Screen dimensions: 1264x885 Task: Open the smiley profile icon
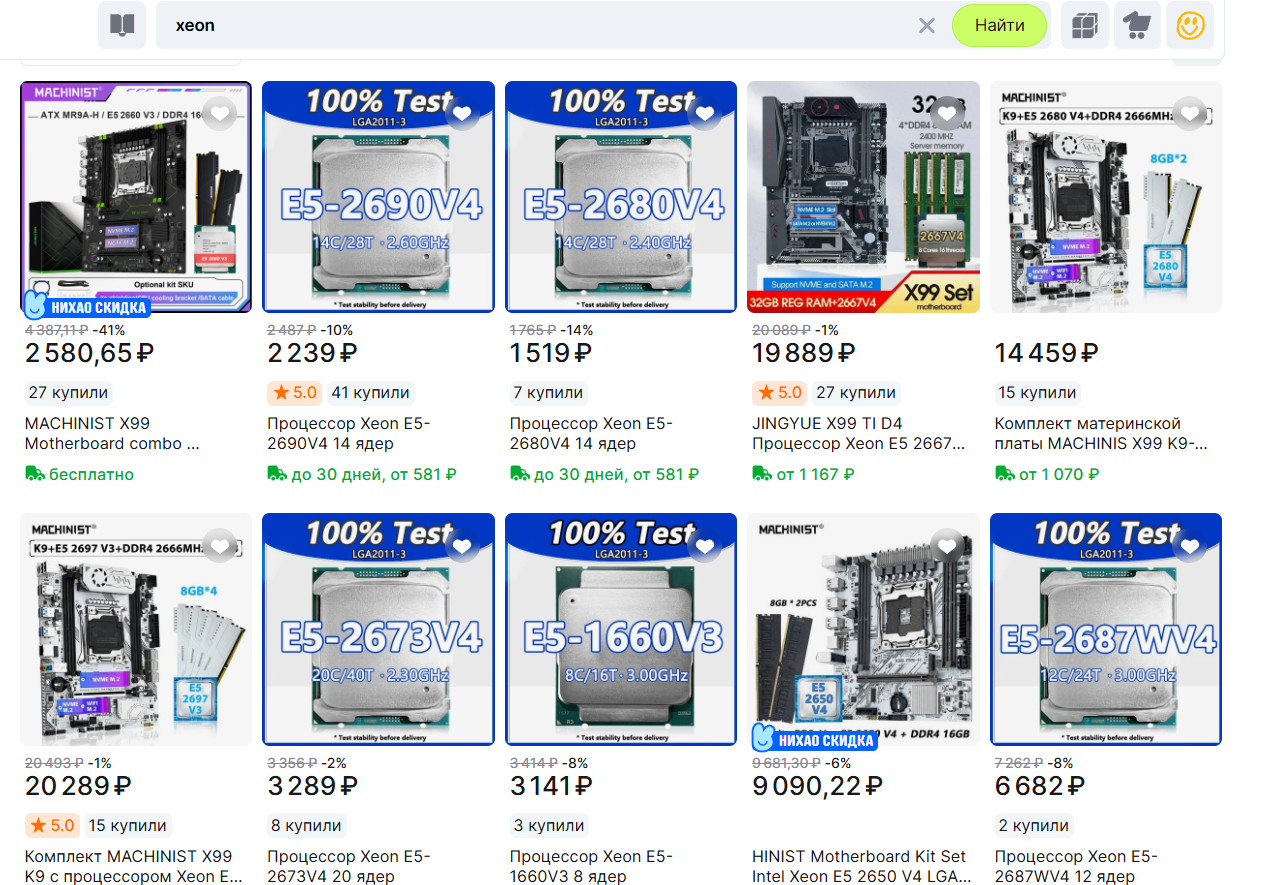[x=1190, y=25]
